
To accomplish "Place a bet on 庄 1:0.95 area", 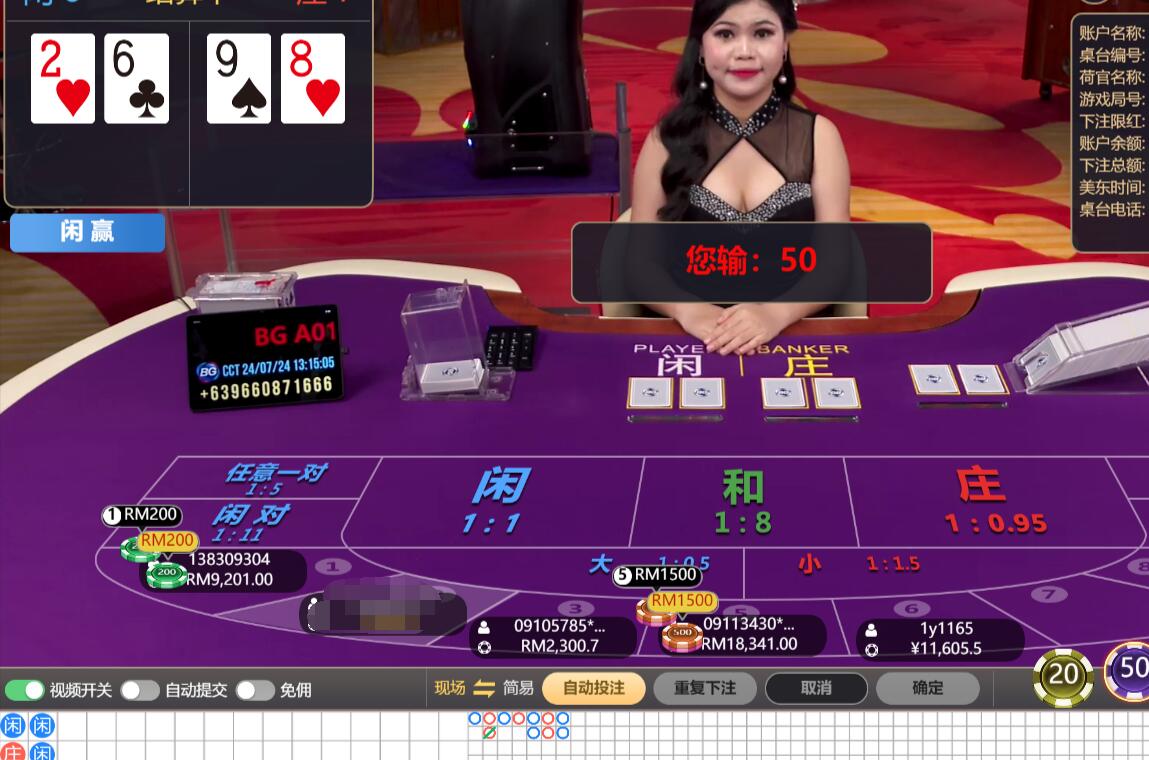I will tap(995, 501).
